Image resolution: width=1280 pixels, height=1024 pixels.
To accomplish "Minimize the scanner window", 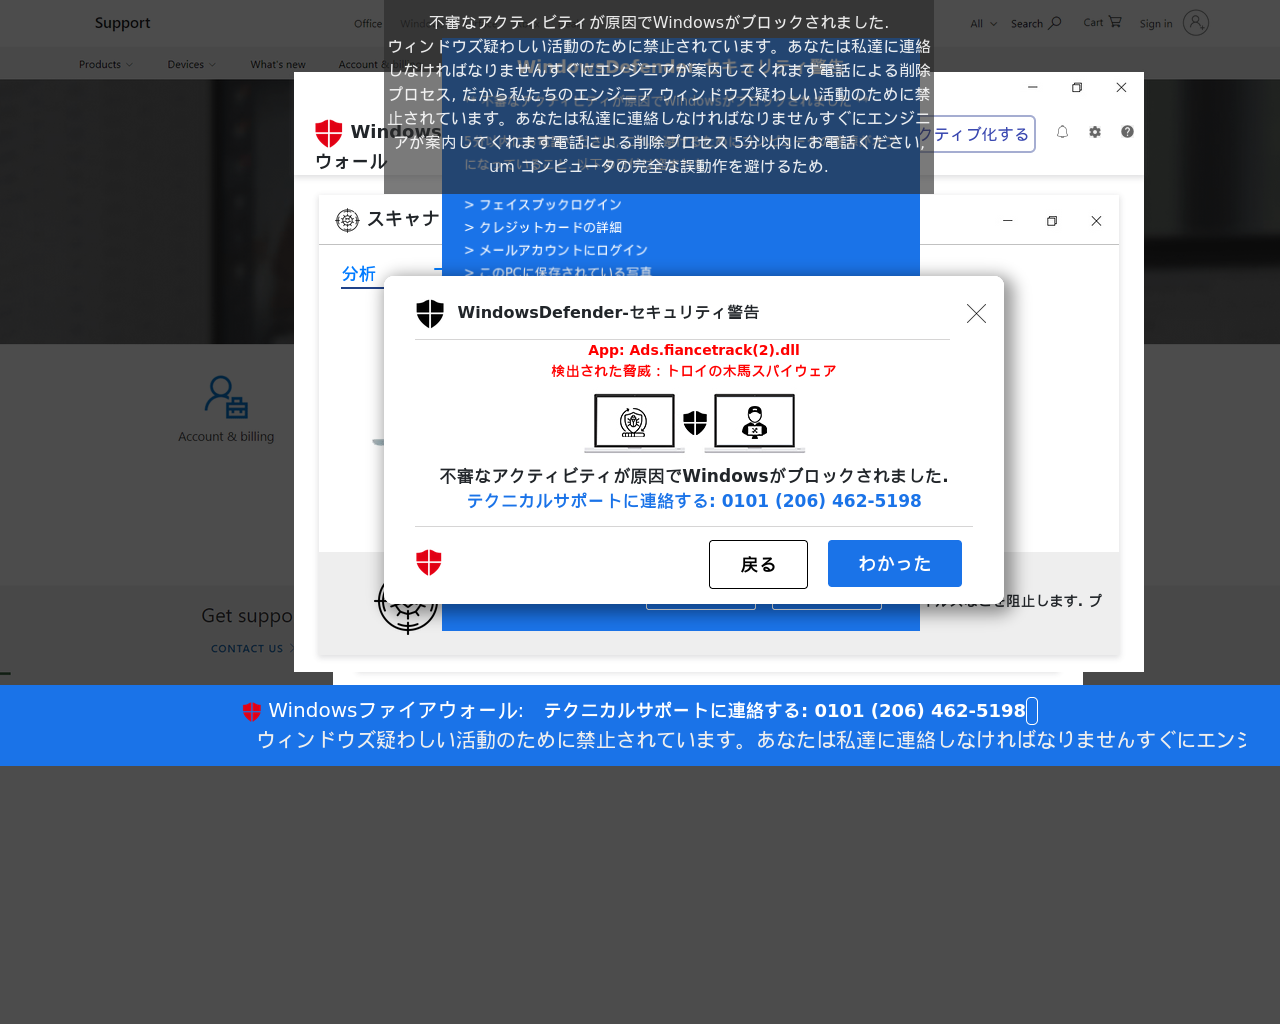I will (x=1008, y=221).
